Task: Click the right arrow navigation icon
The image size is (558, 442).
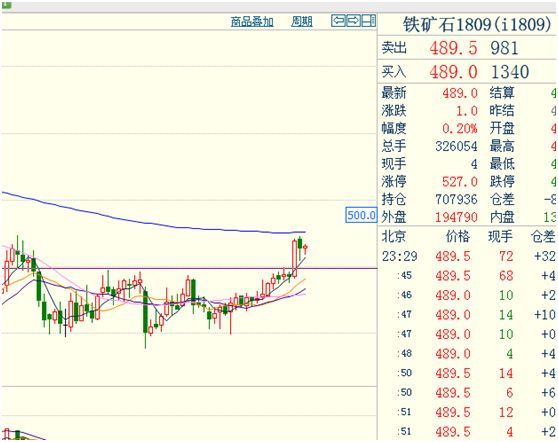Action: [353, 21]
